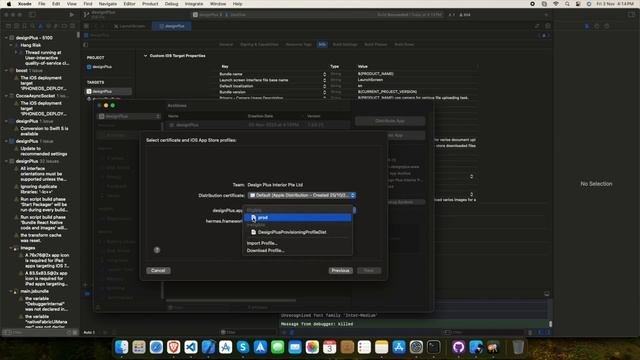Viewport: 640px width, 360px height.
Task: Open Visual Studio Code from the Dock
Action: (x=191, y=347)
